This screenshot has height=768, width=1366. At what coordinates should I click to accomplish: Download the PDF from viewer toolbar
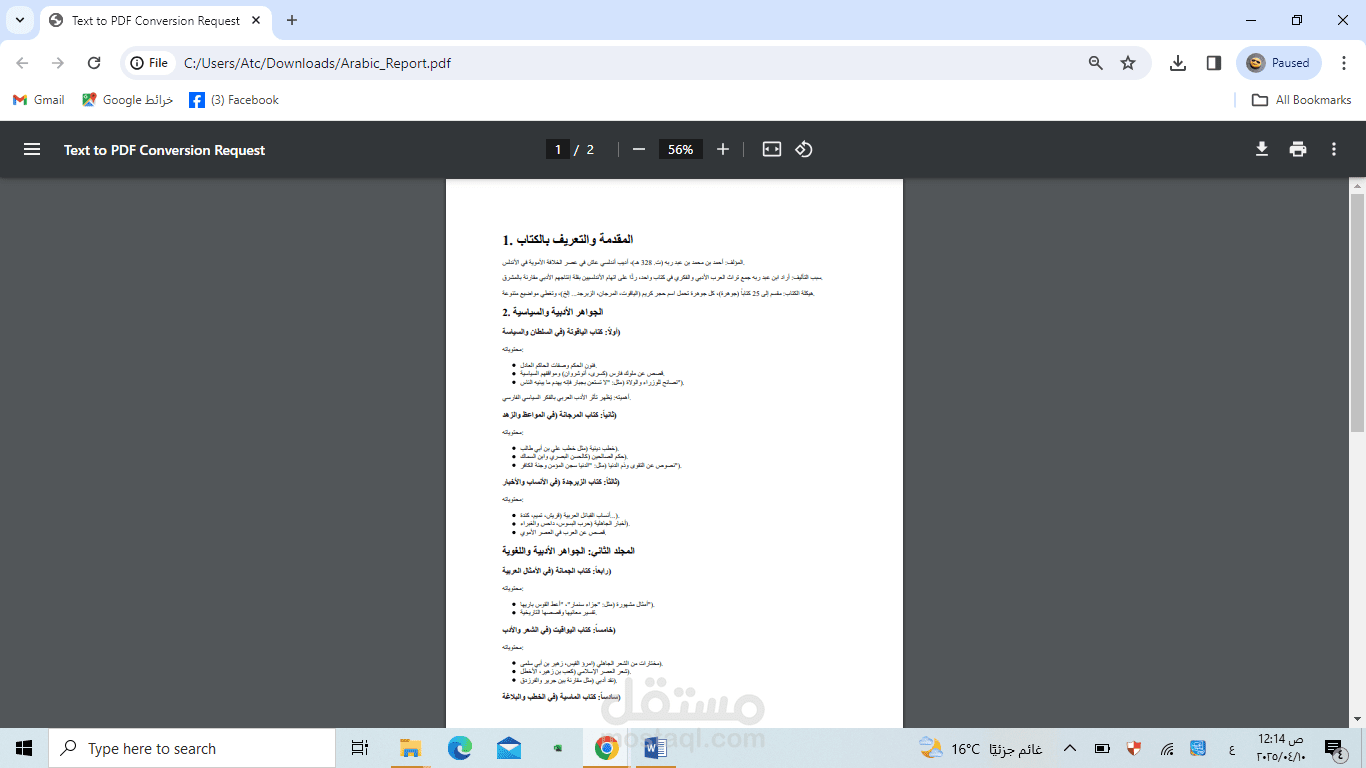point(1262,149)
